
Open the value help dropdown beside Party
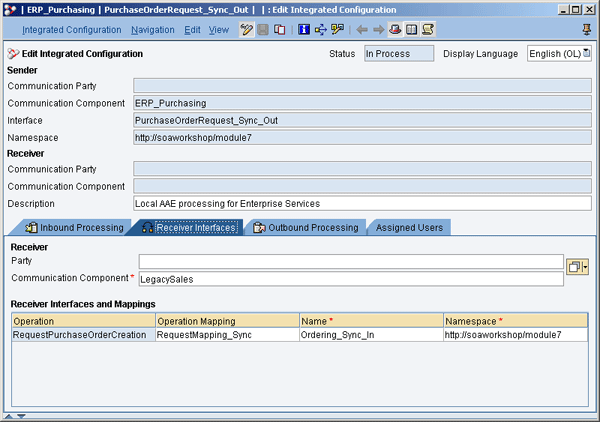[x=577, y=267]
